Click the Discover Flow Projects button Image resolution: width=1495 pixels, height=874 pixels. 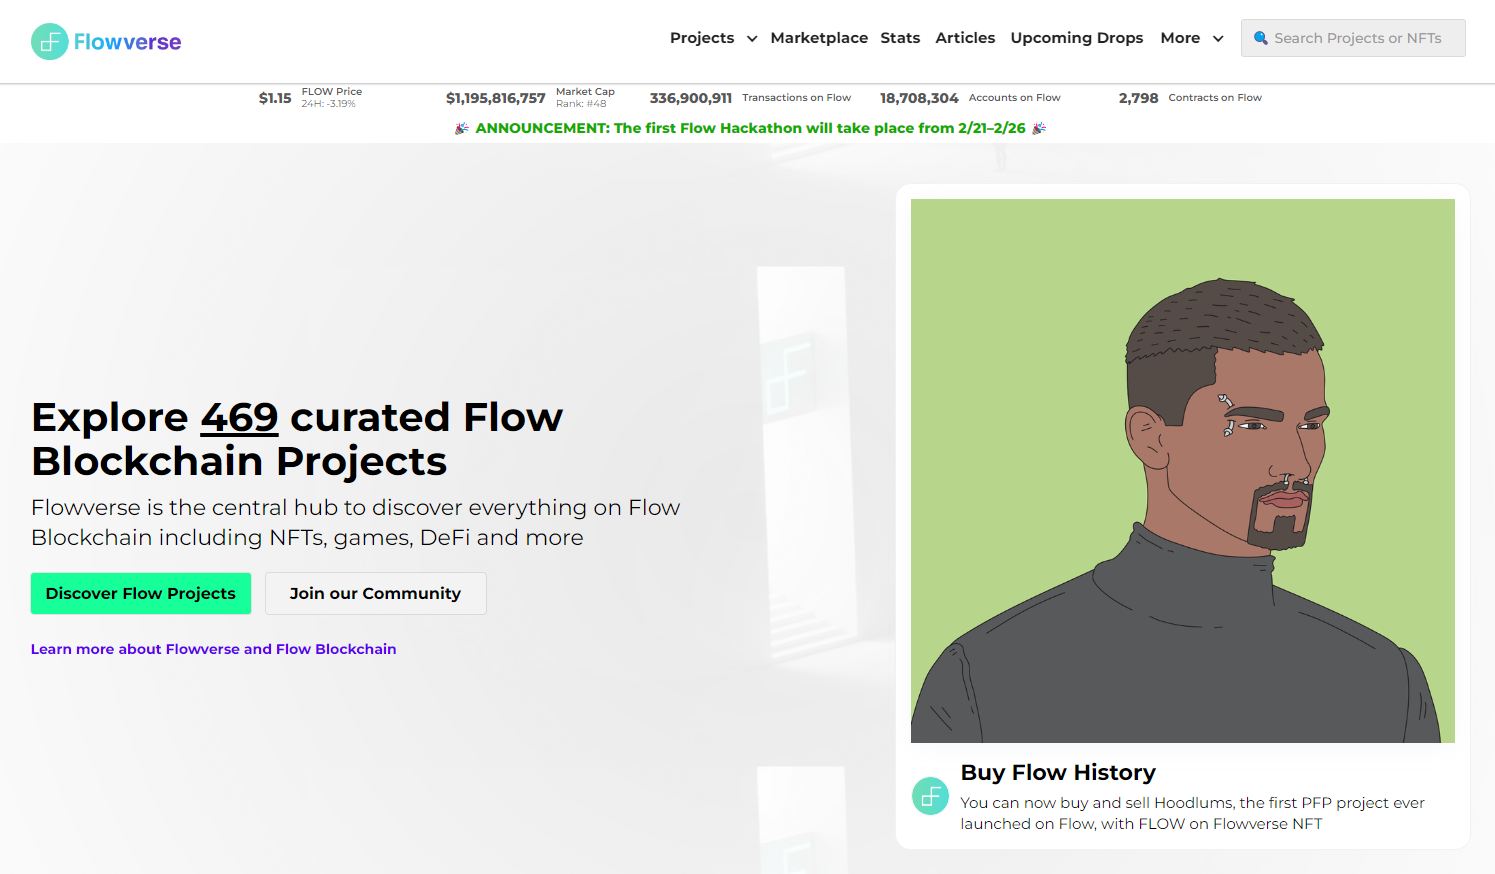pyautogui.click(x=141, y=594)
